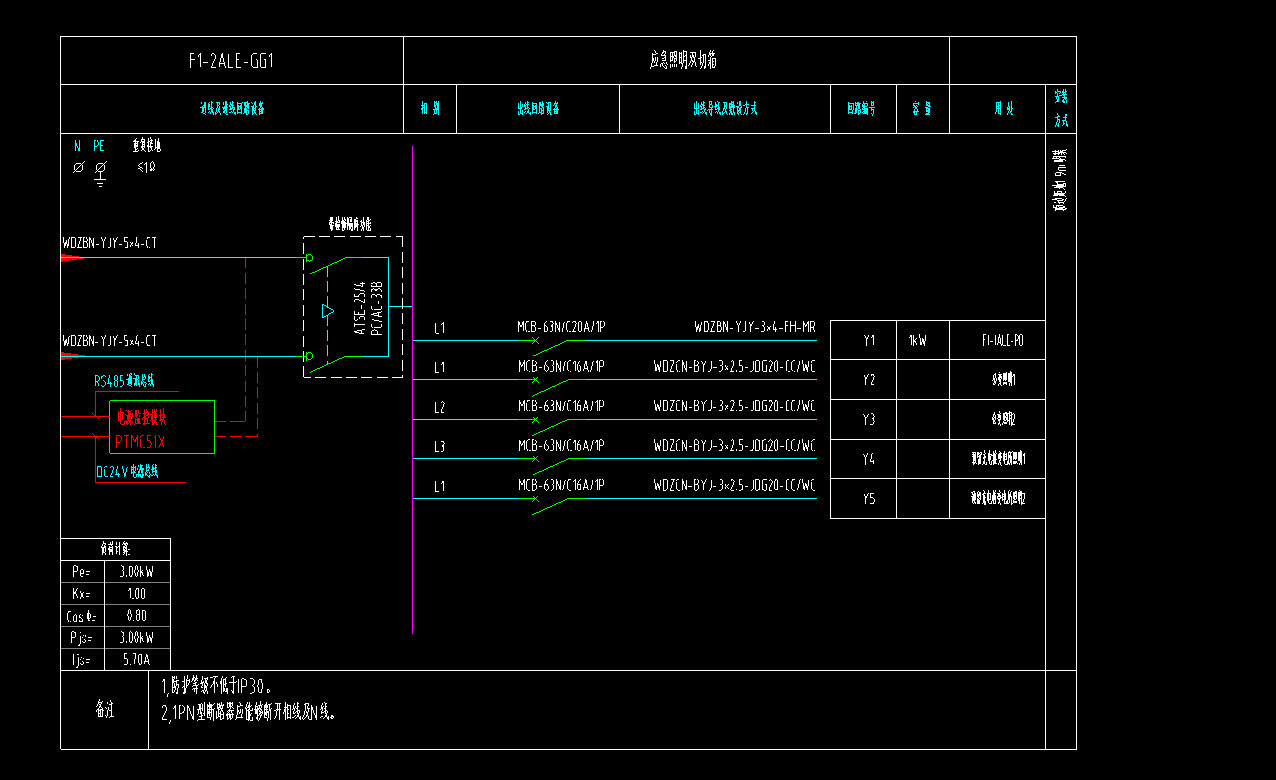Click the 回路编号 circuit number column header
The height and width of the screenshot is (780, 1276).
pos(862,109)
